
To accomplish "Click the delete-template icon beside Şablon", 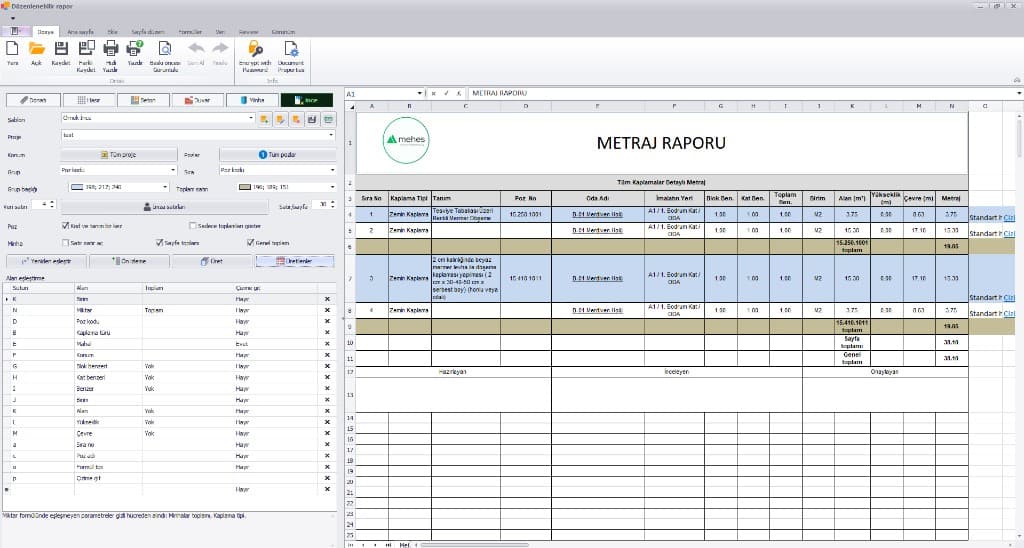I will coord(296,120).
